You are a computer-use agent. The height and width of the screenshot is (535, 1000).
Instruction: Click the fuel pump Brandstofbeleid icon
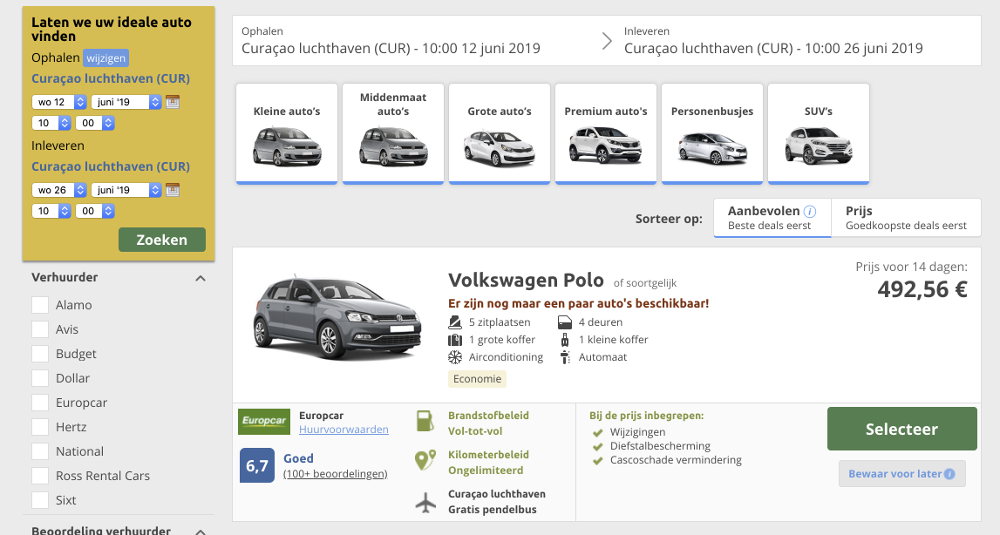pyautogui.click(x=425, y=421)
